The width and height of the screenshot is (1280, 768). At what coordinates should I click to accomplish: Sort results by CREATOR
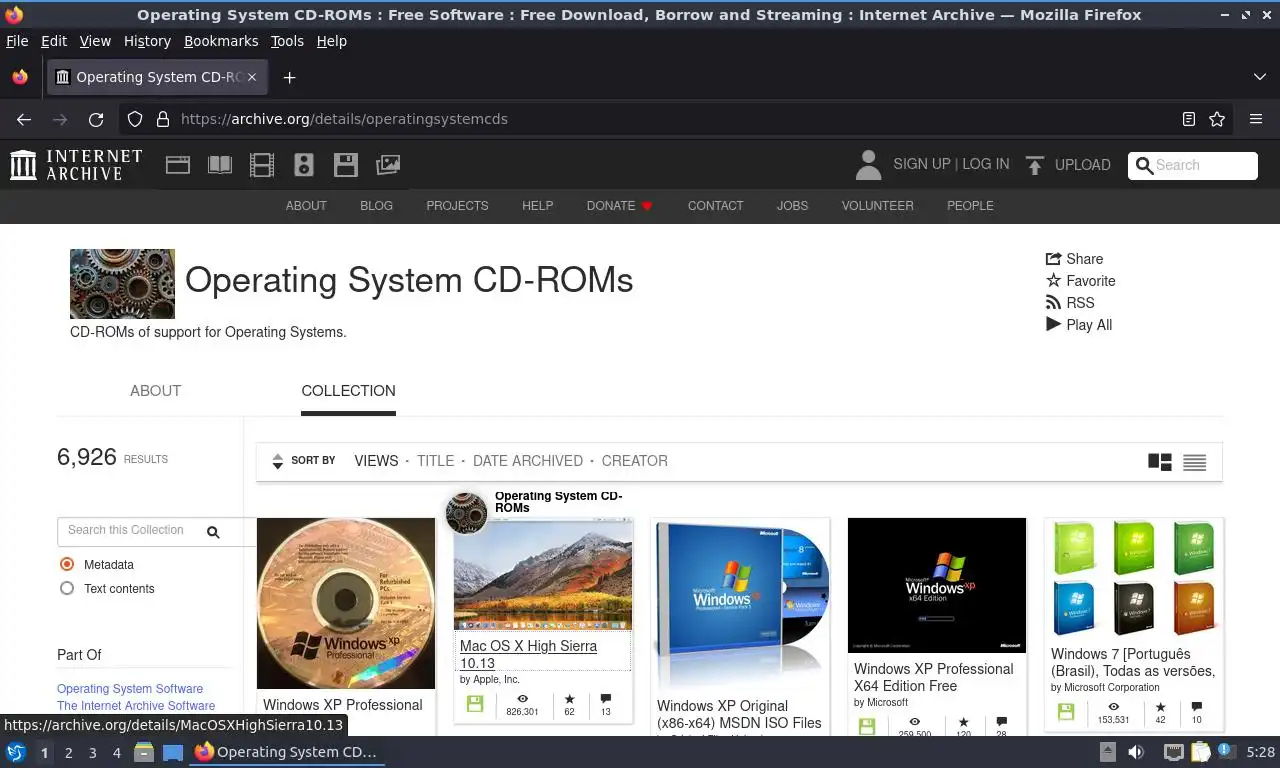tap(635, 461)
